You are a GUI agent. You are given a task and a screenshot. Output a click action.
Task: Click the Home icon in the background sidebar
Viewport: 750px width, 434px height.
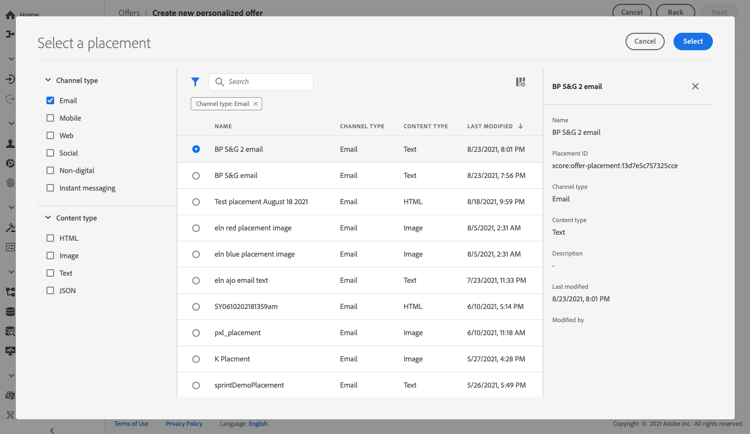click(x=10, y=15)
